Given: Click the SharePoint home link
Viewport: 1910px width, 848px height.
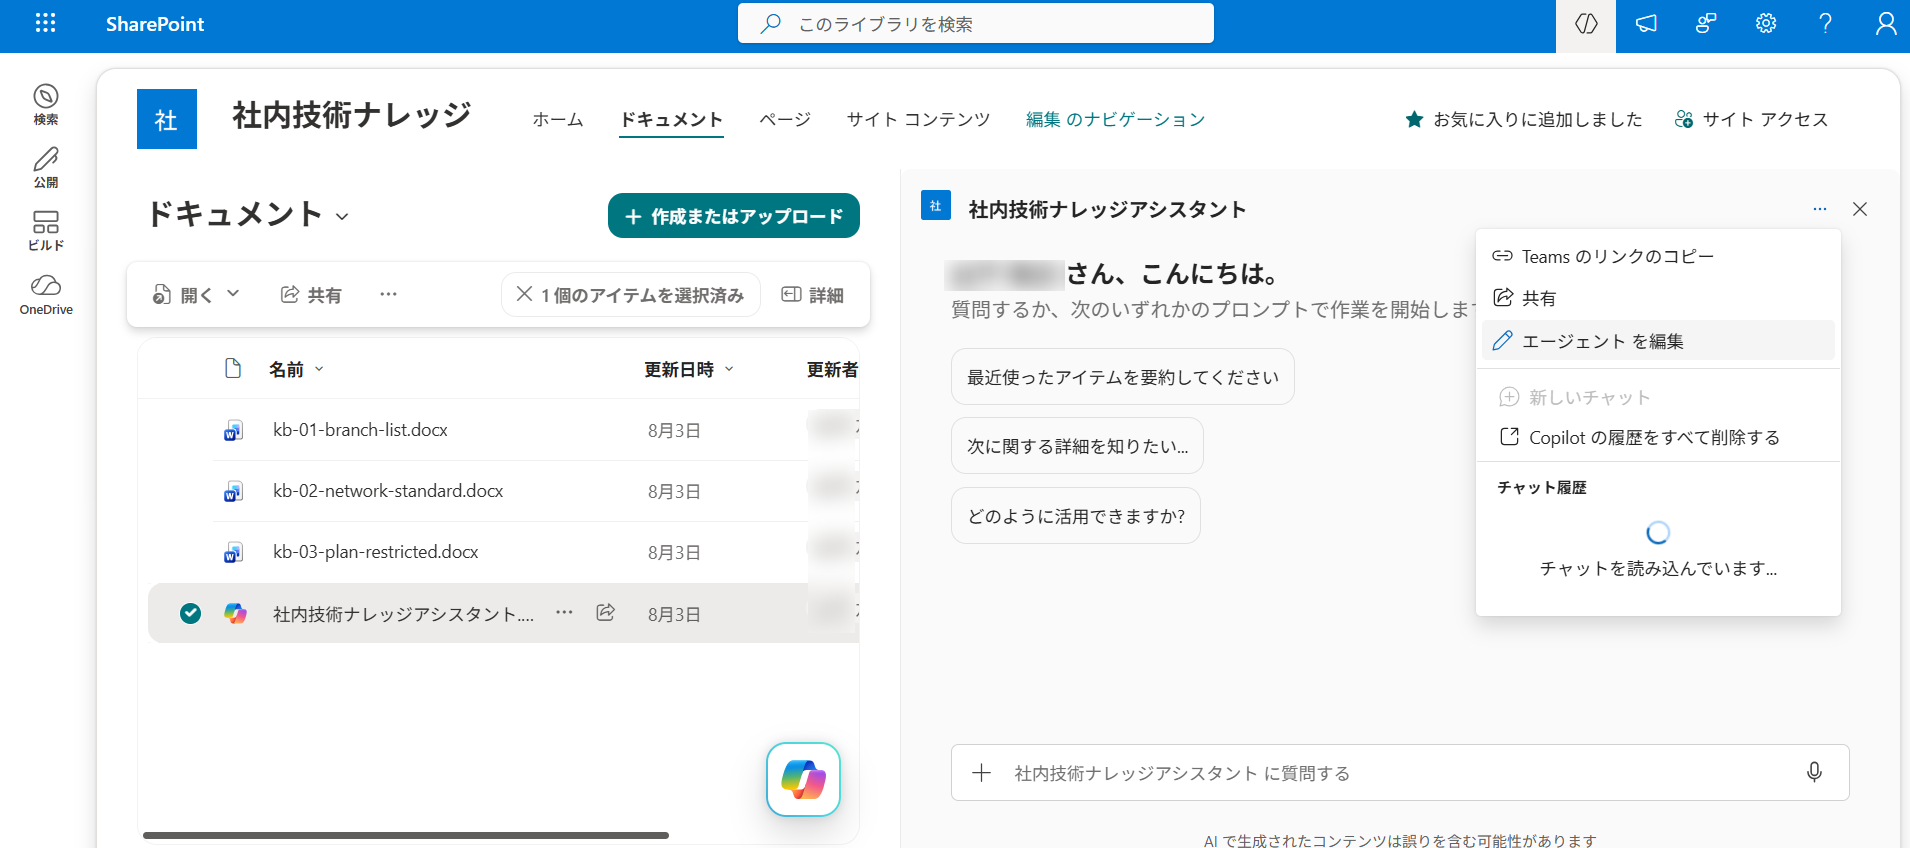Looking at the screenshot, I should (x=155, y=24).
